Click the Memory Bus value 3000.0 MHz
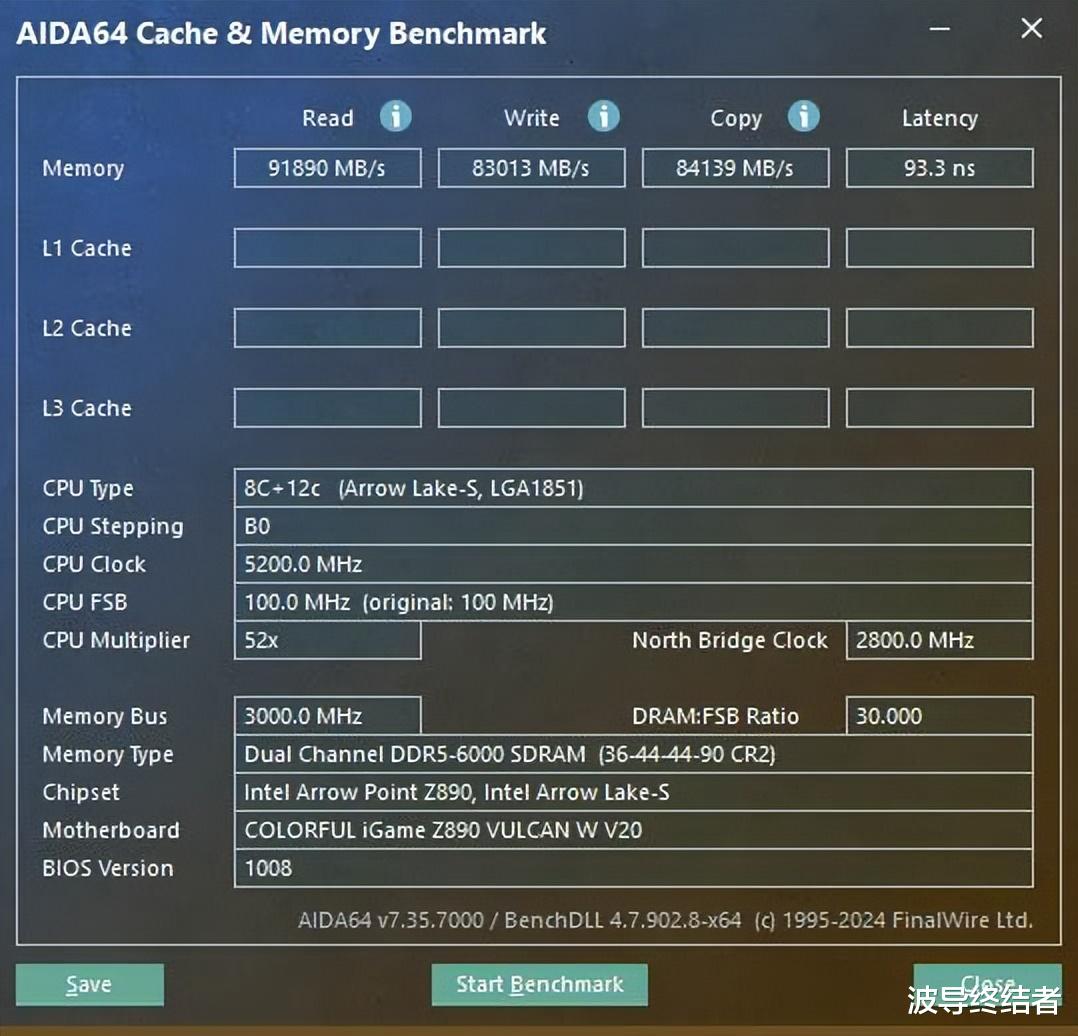 pos(327,716)
